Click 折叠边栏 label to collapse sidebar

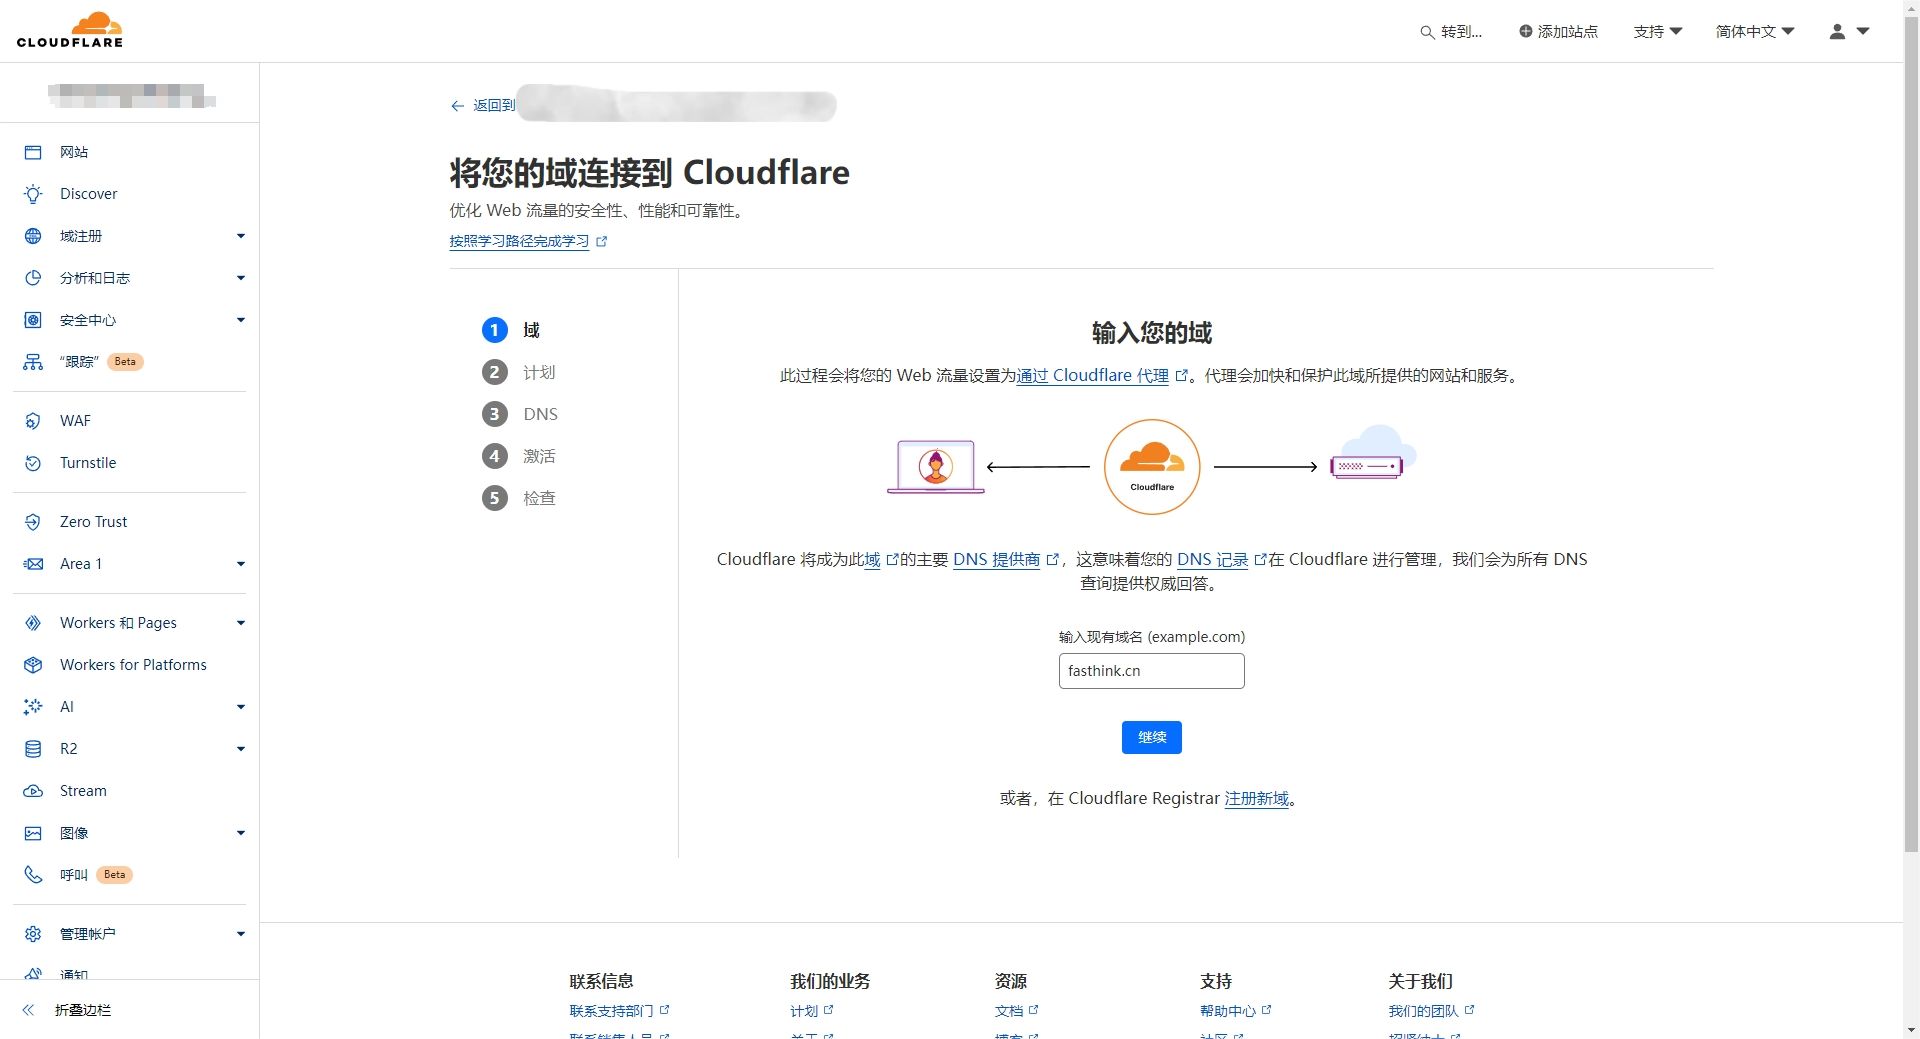point(83,1010)
